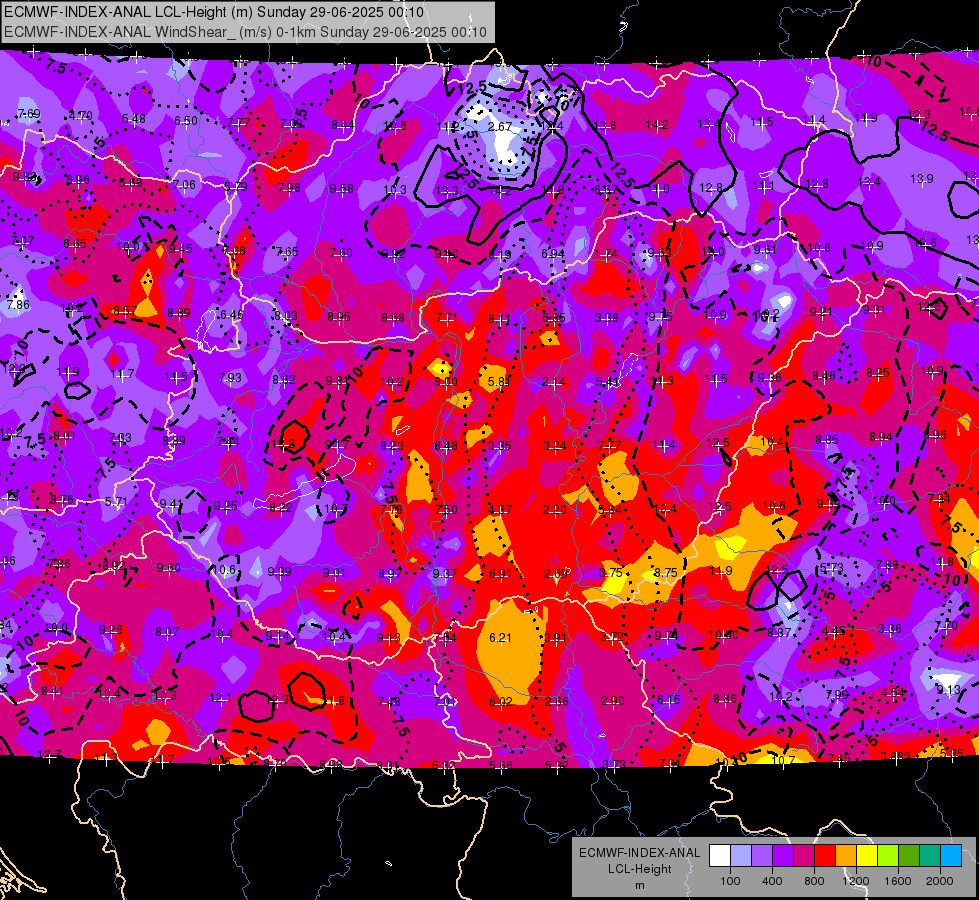Click legend heading ECMWF-INDEX-ANAL
This screenshot has width=979, height=900.
639,853
